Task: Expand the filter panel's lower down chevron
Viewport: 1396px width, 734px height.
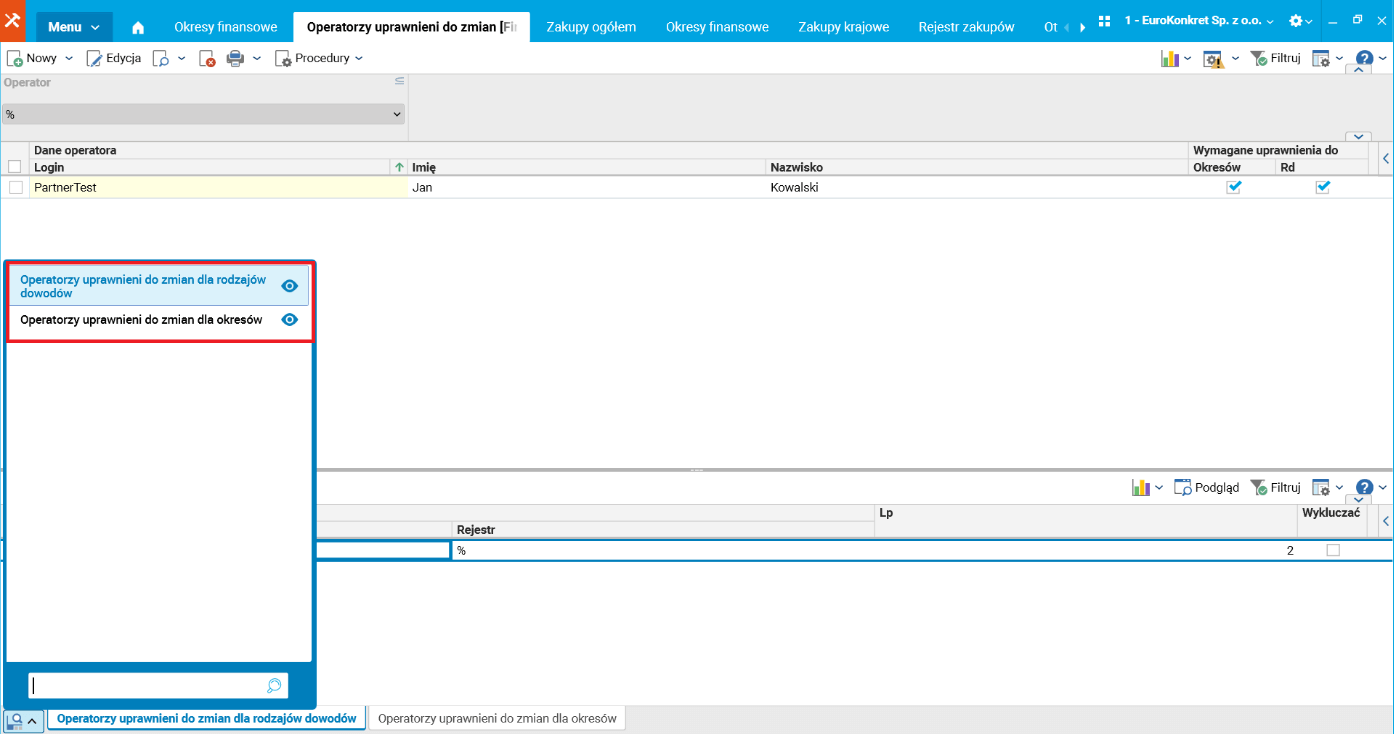Action: (1358, 137)
